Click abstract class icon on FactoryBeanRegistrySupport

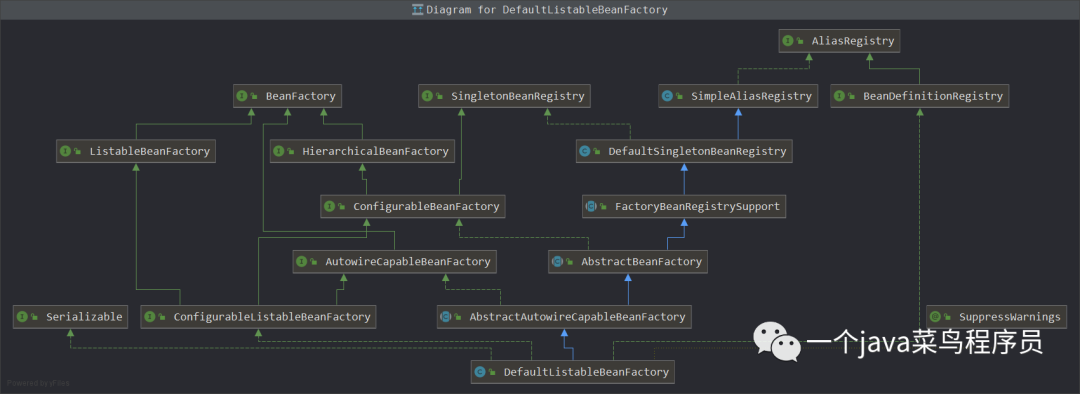pyautogui.click(x=591, y=206)
